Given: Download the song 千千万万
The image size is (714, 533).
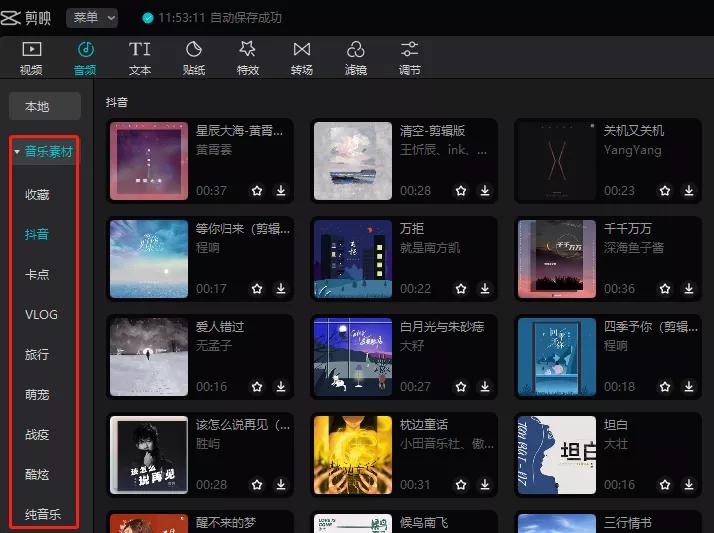Looking at the screenshot, I should click(x=689, y=288).
